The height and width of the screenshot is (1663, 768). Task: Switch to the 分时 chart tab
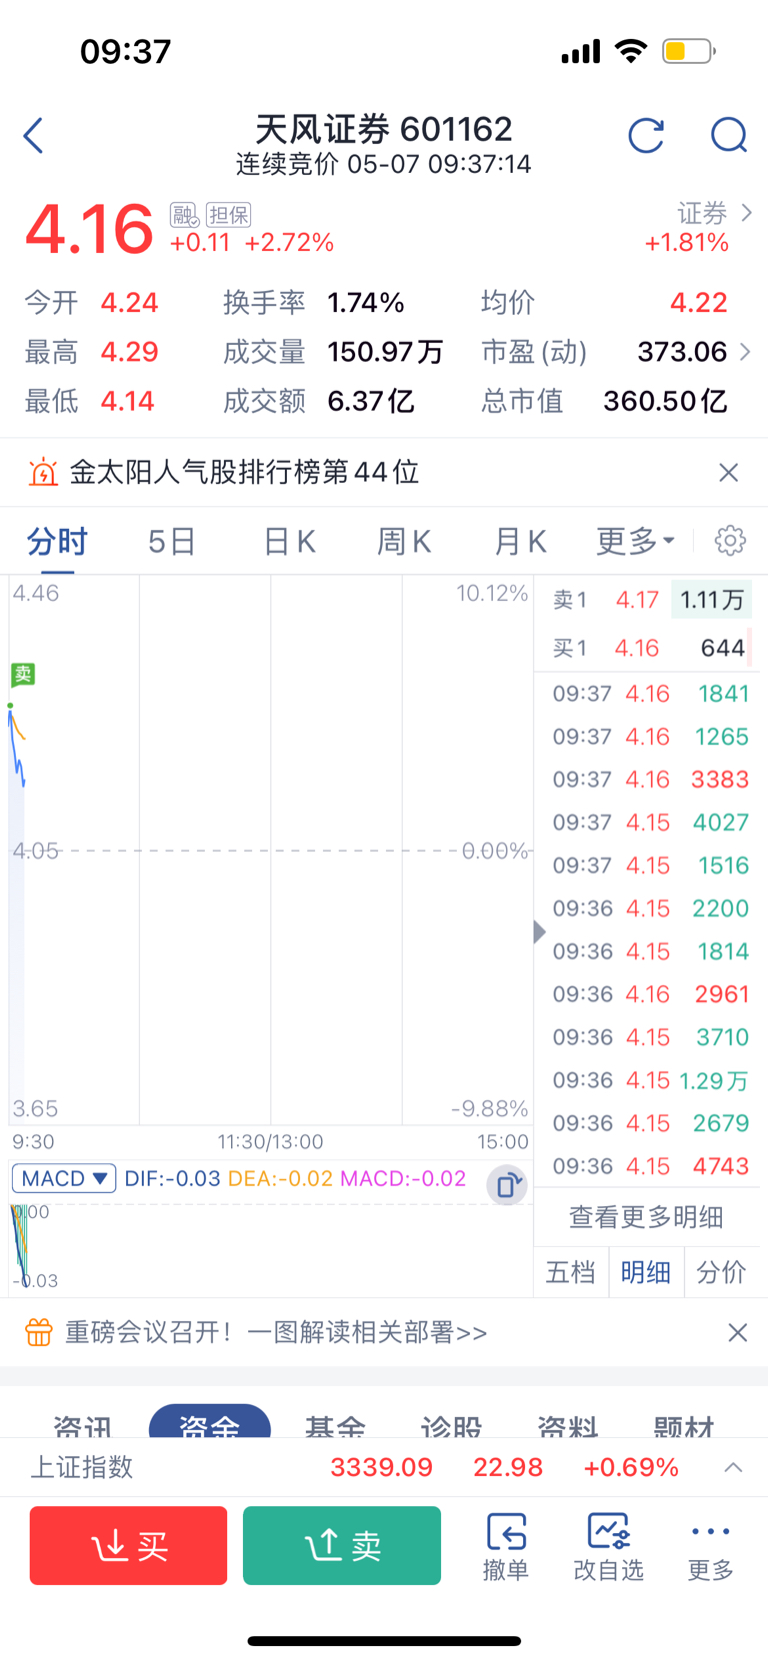pyautogui.click(x=57, y=541)
